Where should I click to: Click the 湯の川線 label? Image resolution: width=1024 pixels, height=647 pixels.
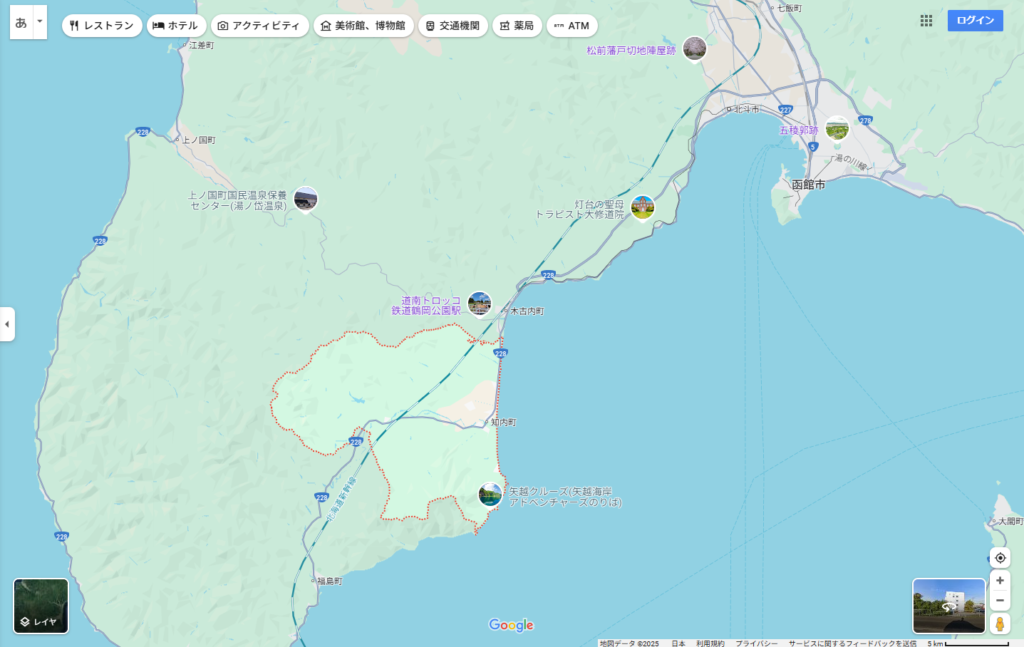(x=851, y=161)
